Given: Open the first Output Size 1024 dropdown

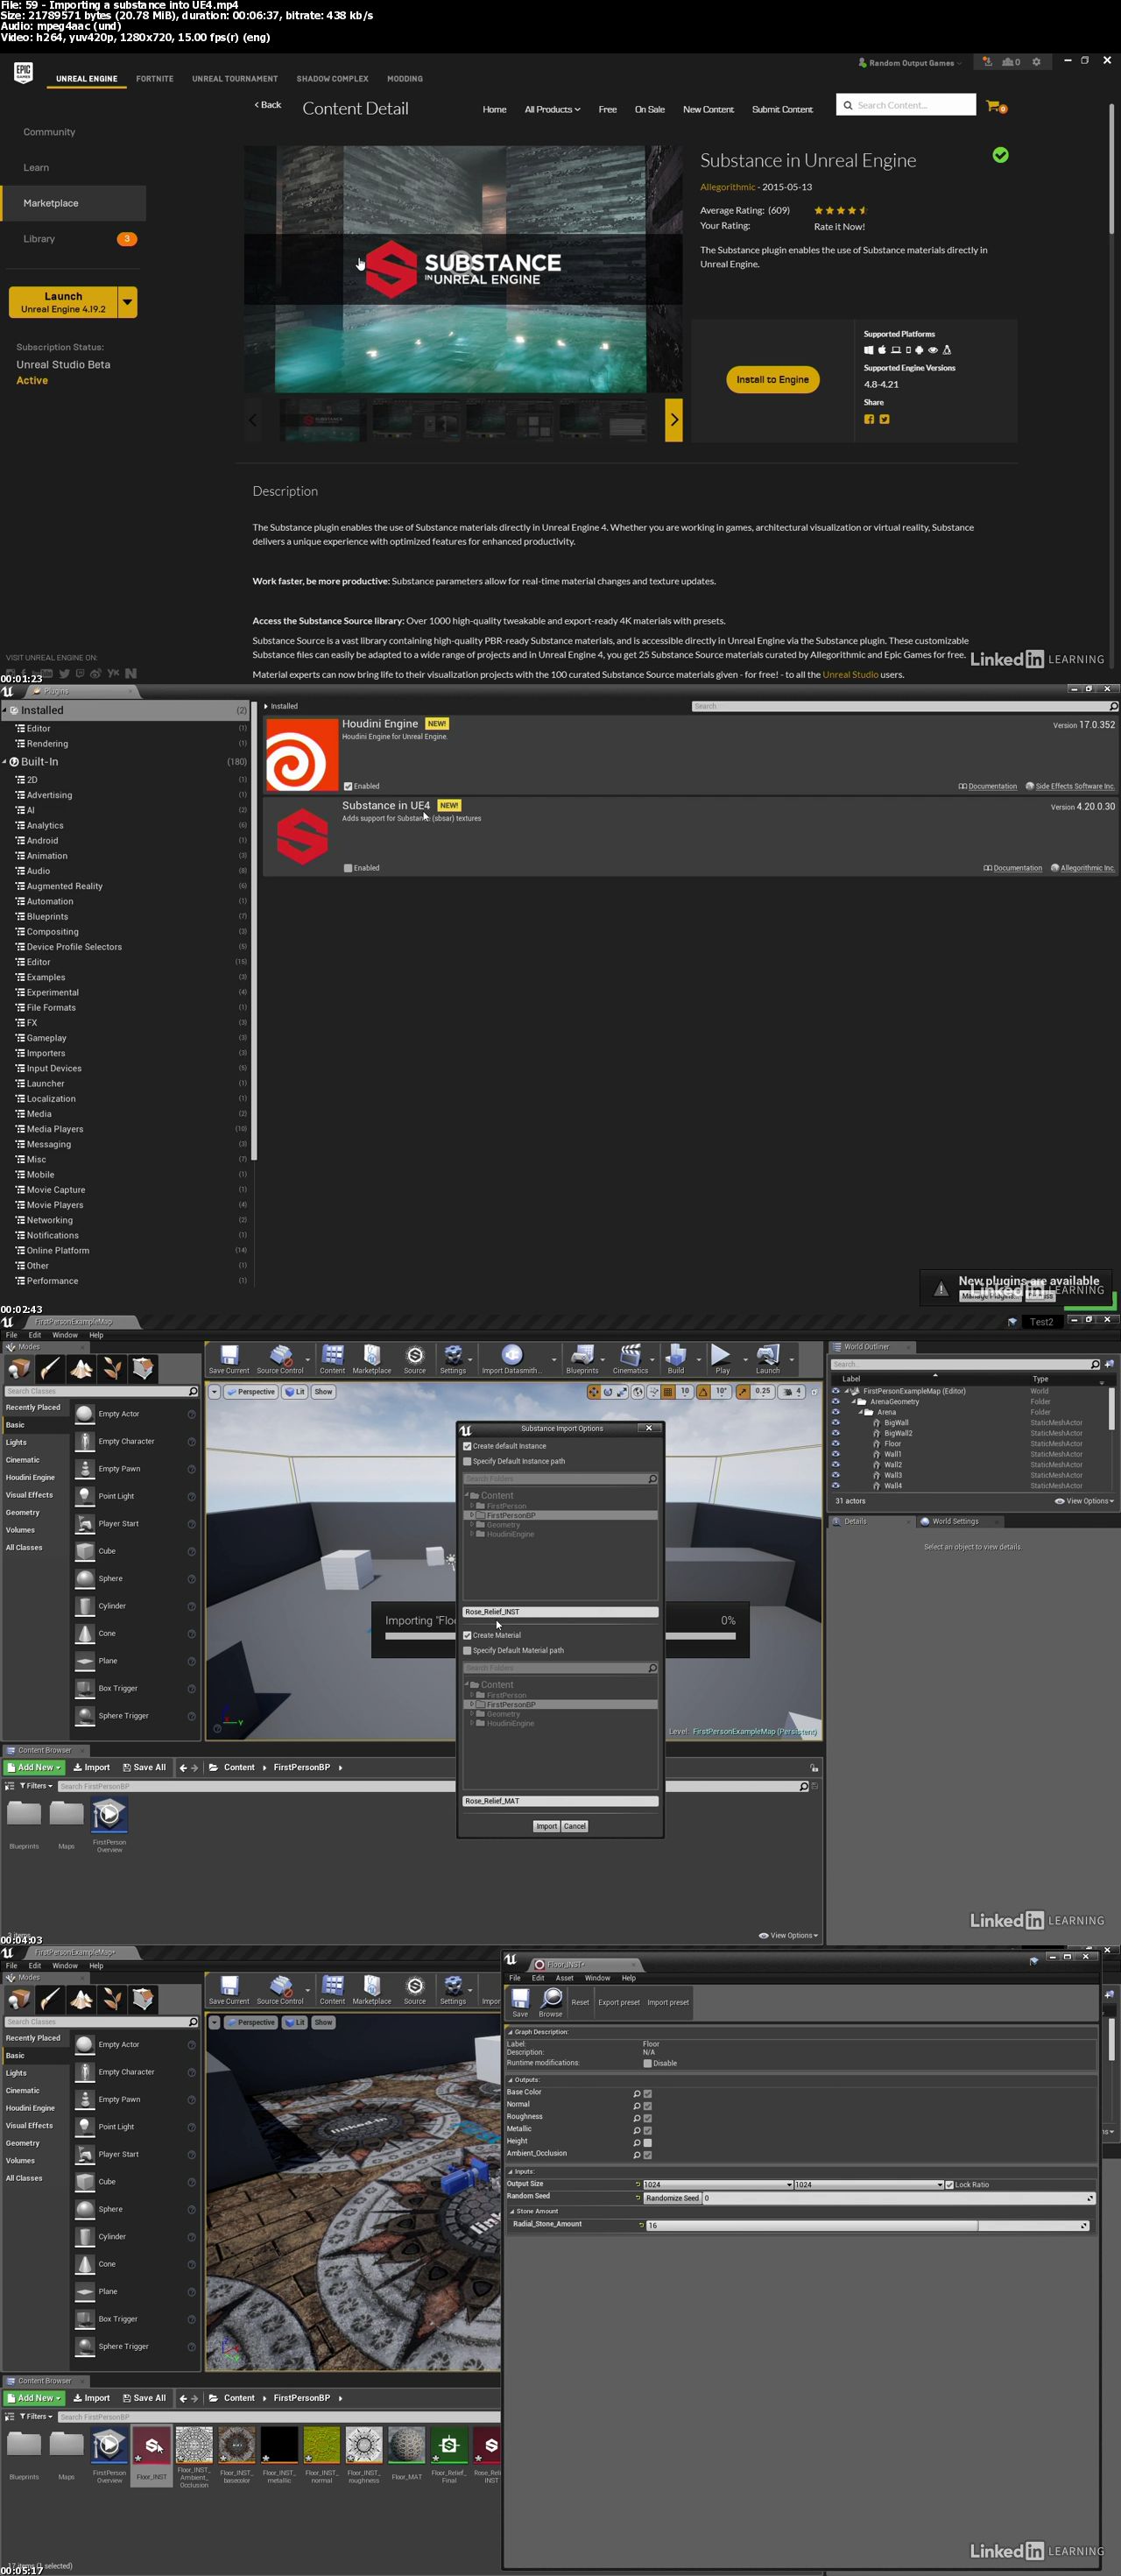Looking at the screenshot, I should (x=718, y=2185).
